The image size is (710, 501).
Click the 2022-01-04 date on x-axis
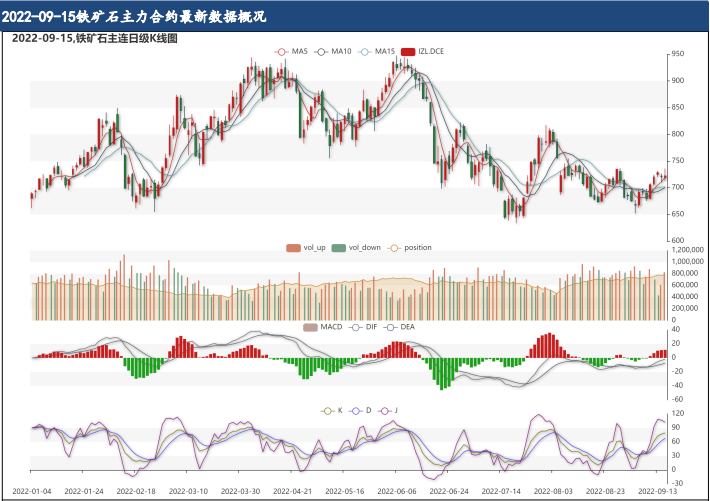point(31,492)
